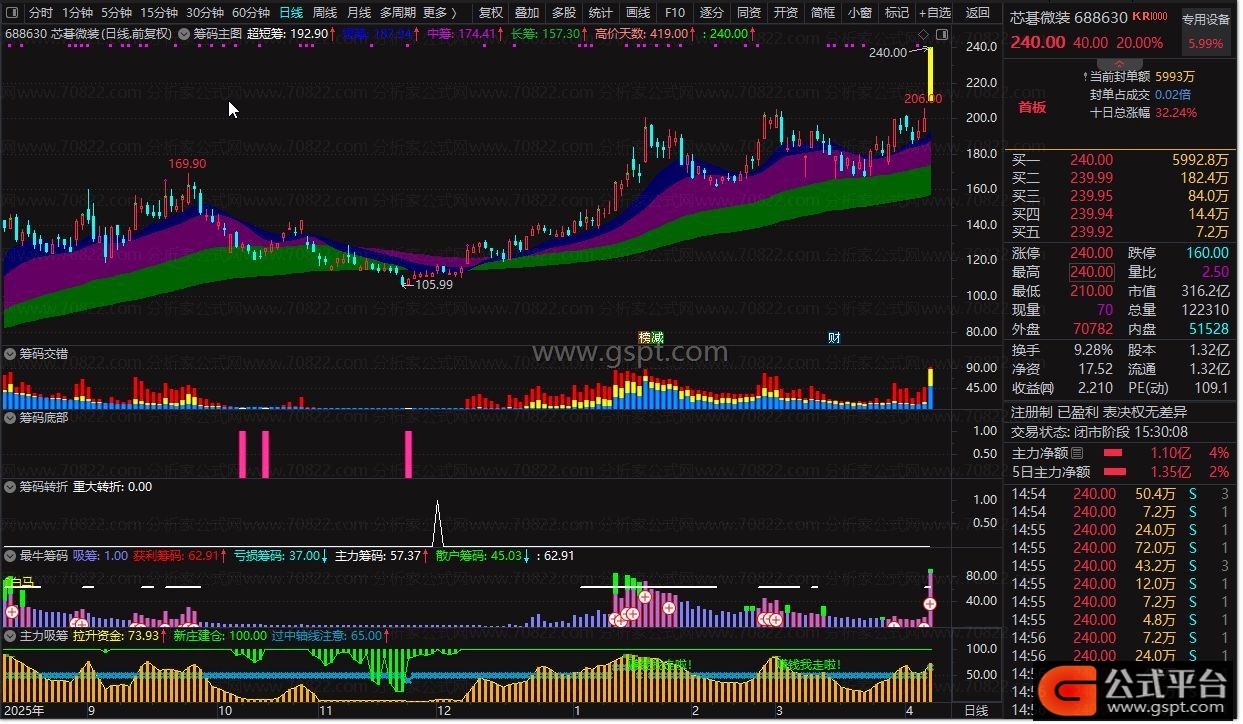Expand the 更多 periods menu
This screenshot has width=1243, height=724.
pos(440,13)
